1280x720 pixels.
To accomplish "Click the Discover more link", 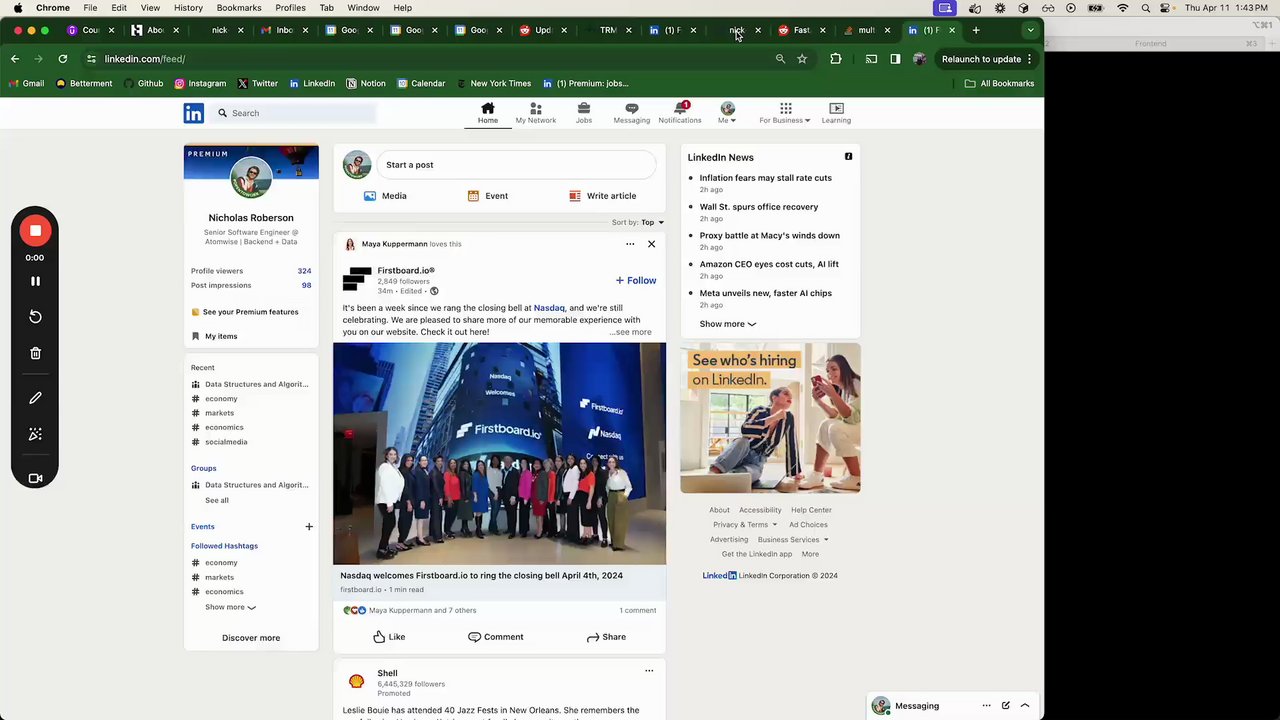I will (x=251, y=638).
